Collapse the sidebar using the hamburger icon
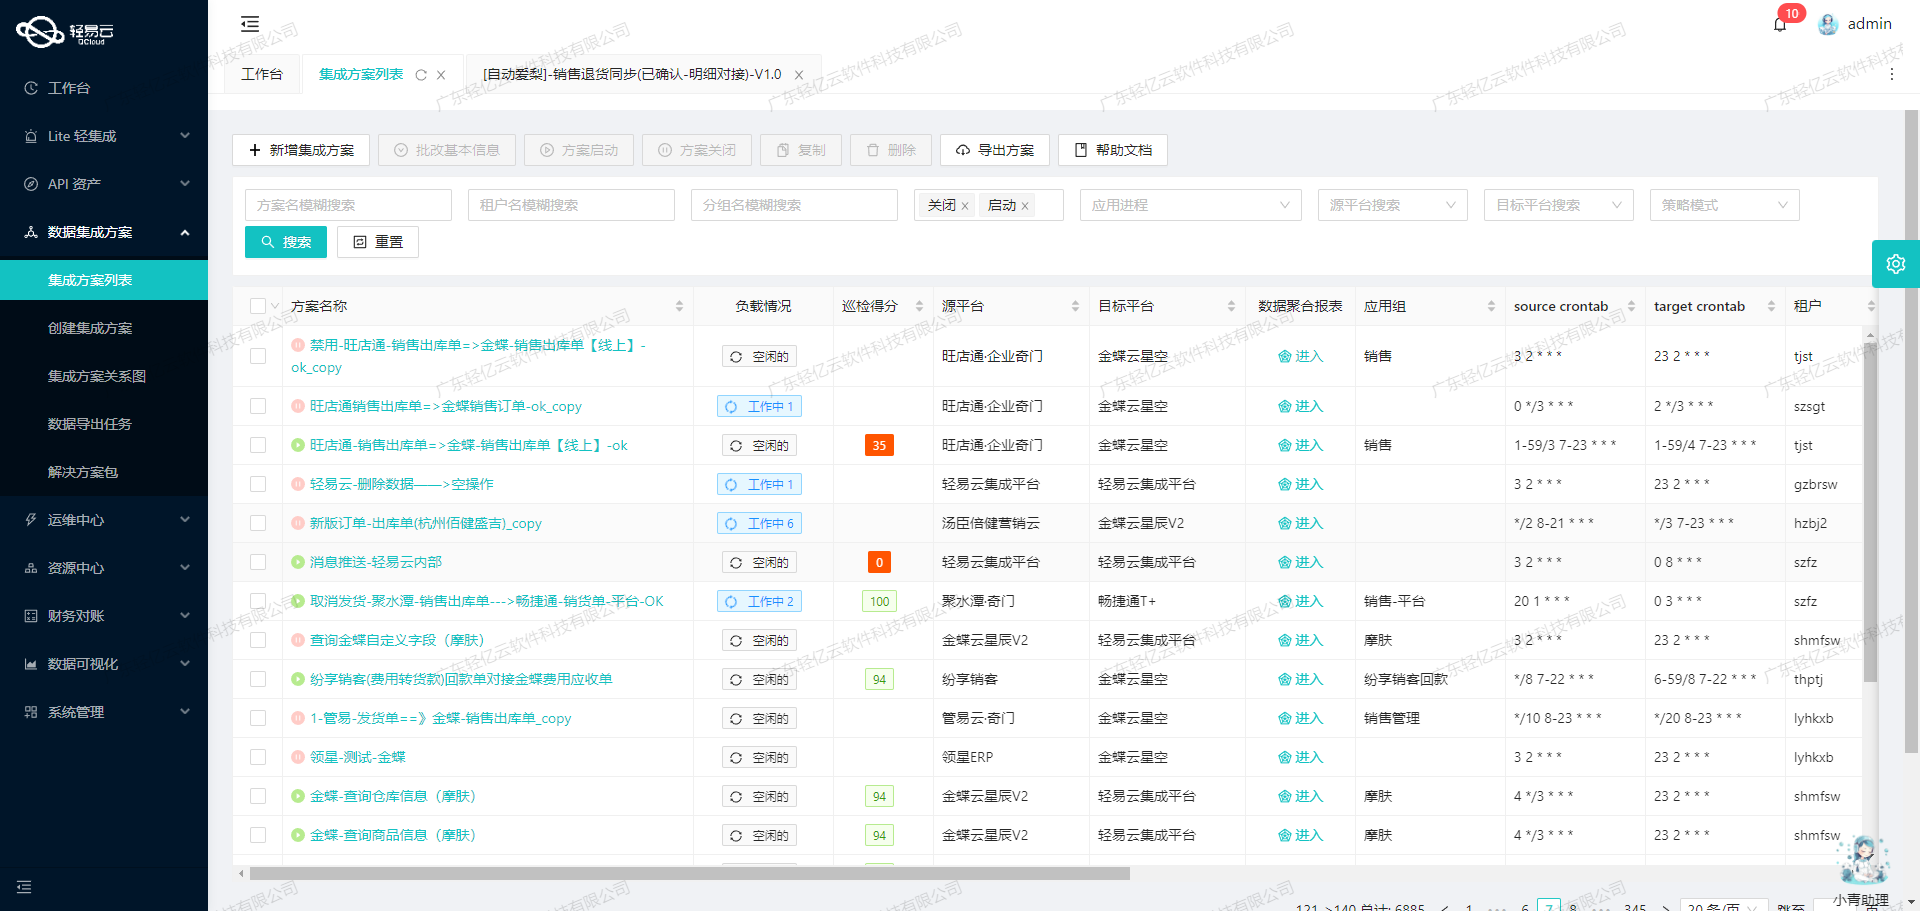1920x911 pixels. point(249,23)
